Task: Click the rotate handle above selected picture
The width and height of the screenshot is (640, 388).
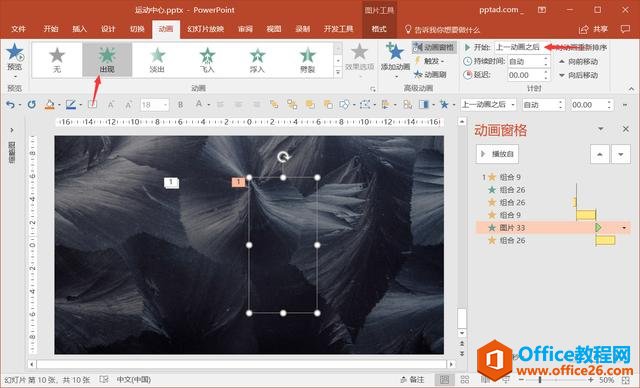Action: click(x=283, y=157)
